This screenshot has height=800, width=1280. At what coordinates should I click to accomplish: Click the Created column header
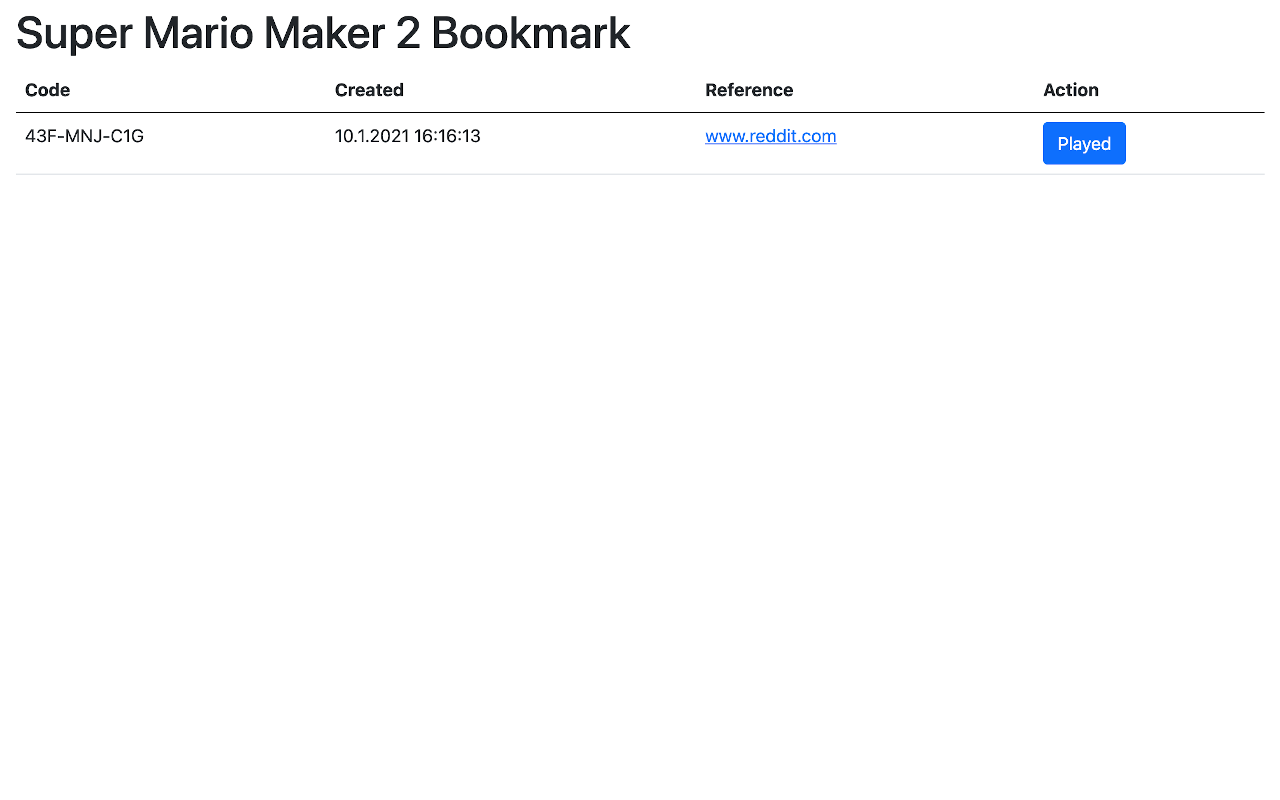[369, 90]
